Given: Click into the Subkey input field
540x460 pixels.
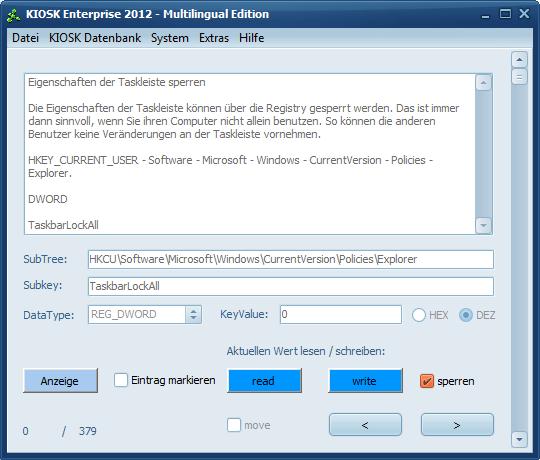Looking at the screenshot, I should pyautogui.click(x=291, y=286).
